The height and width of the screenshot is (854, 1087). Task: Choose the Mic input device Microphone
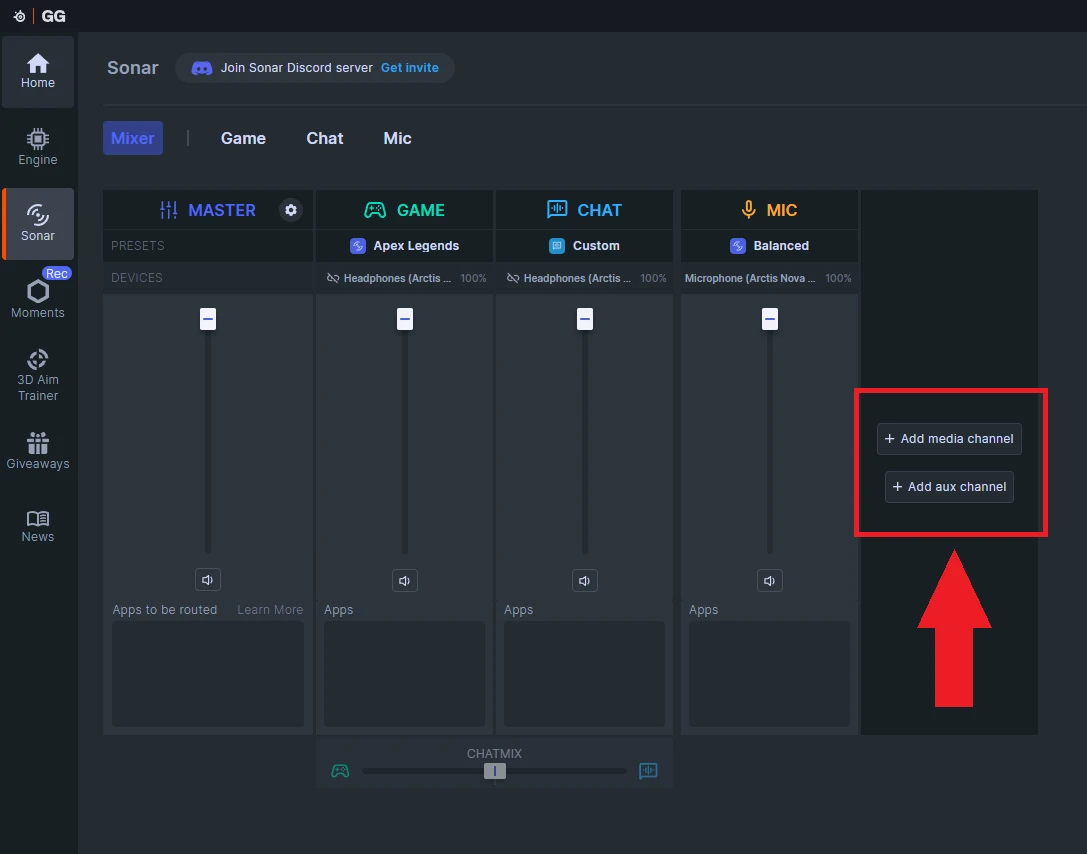[x=750, y=278]
